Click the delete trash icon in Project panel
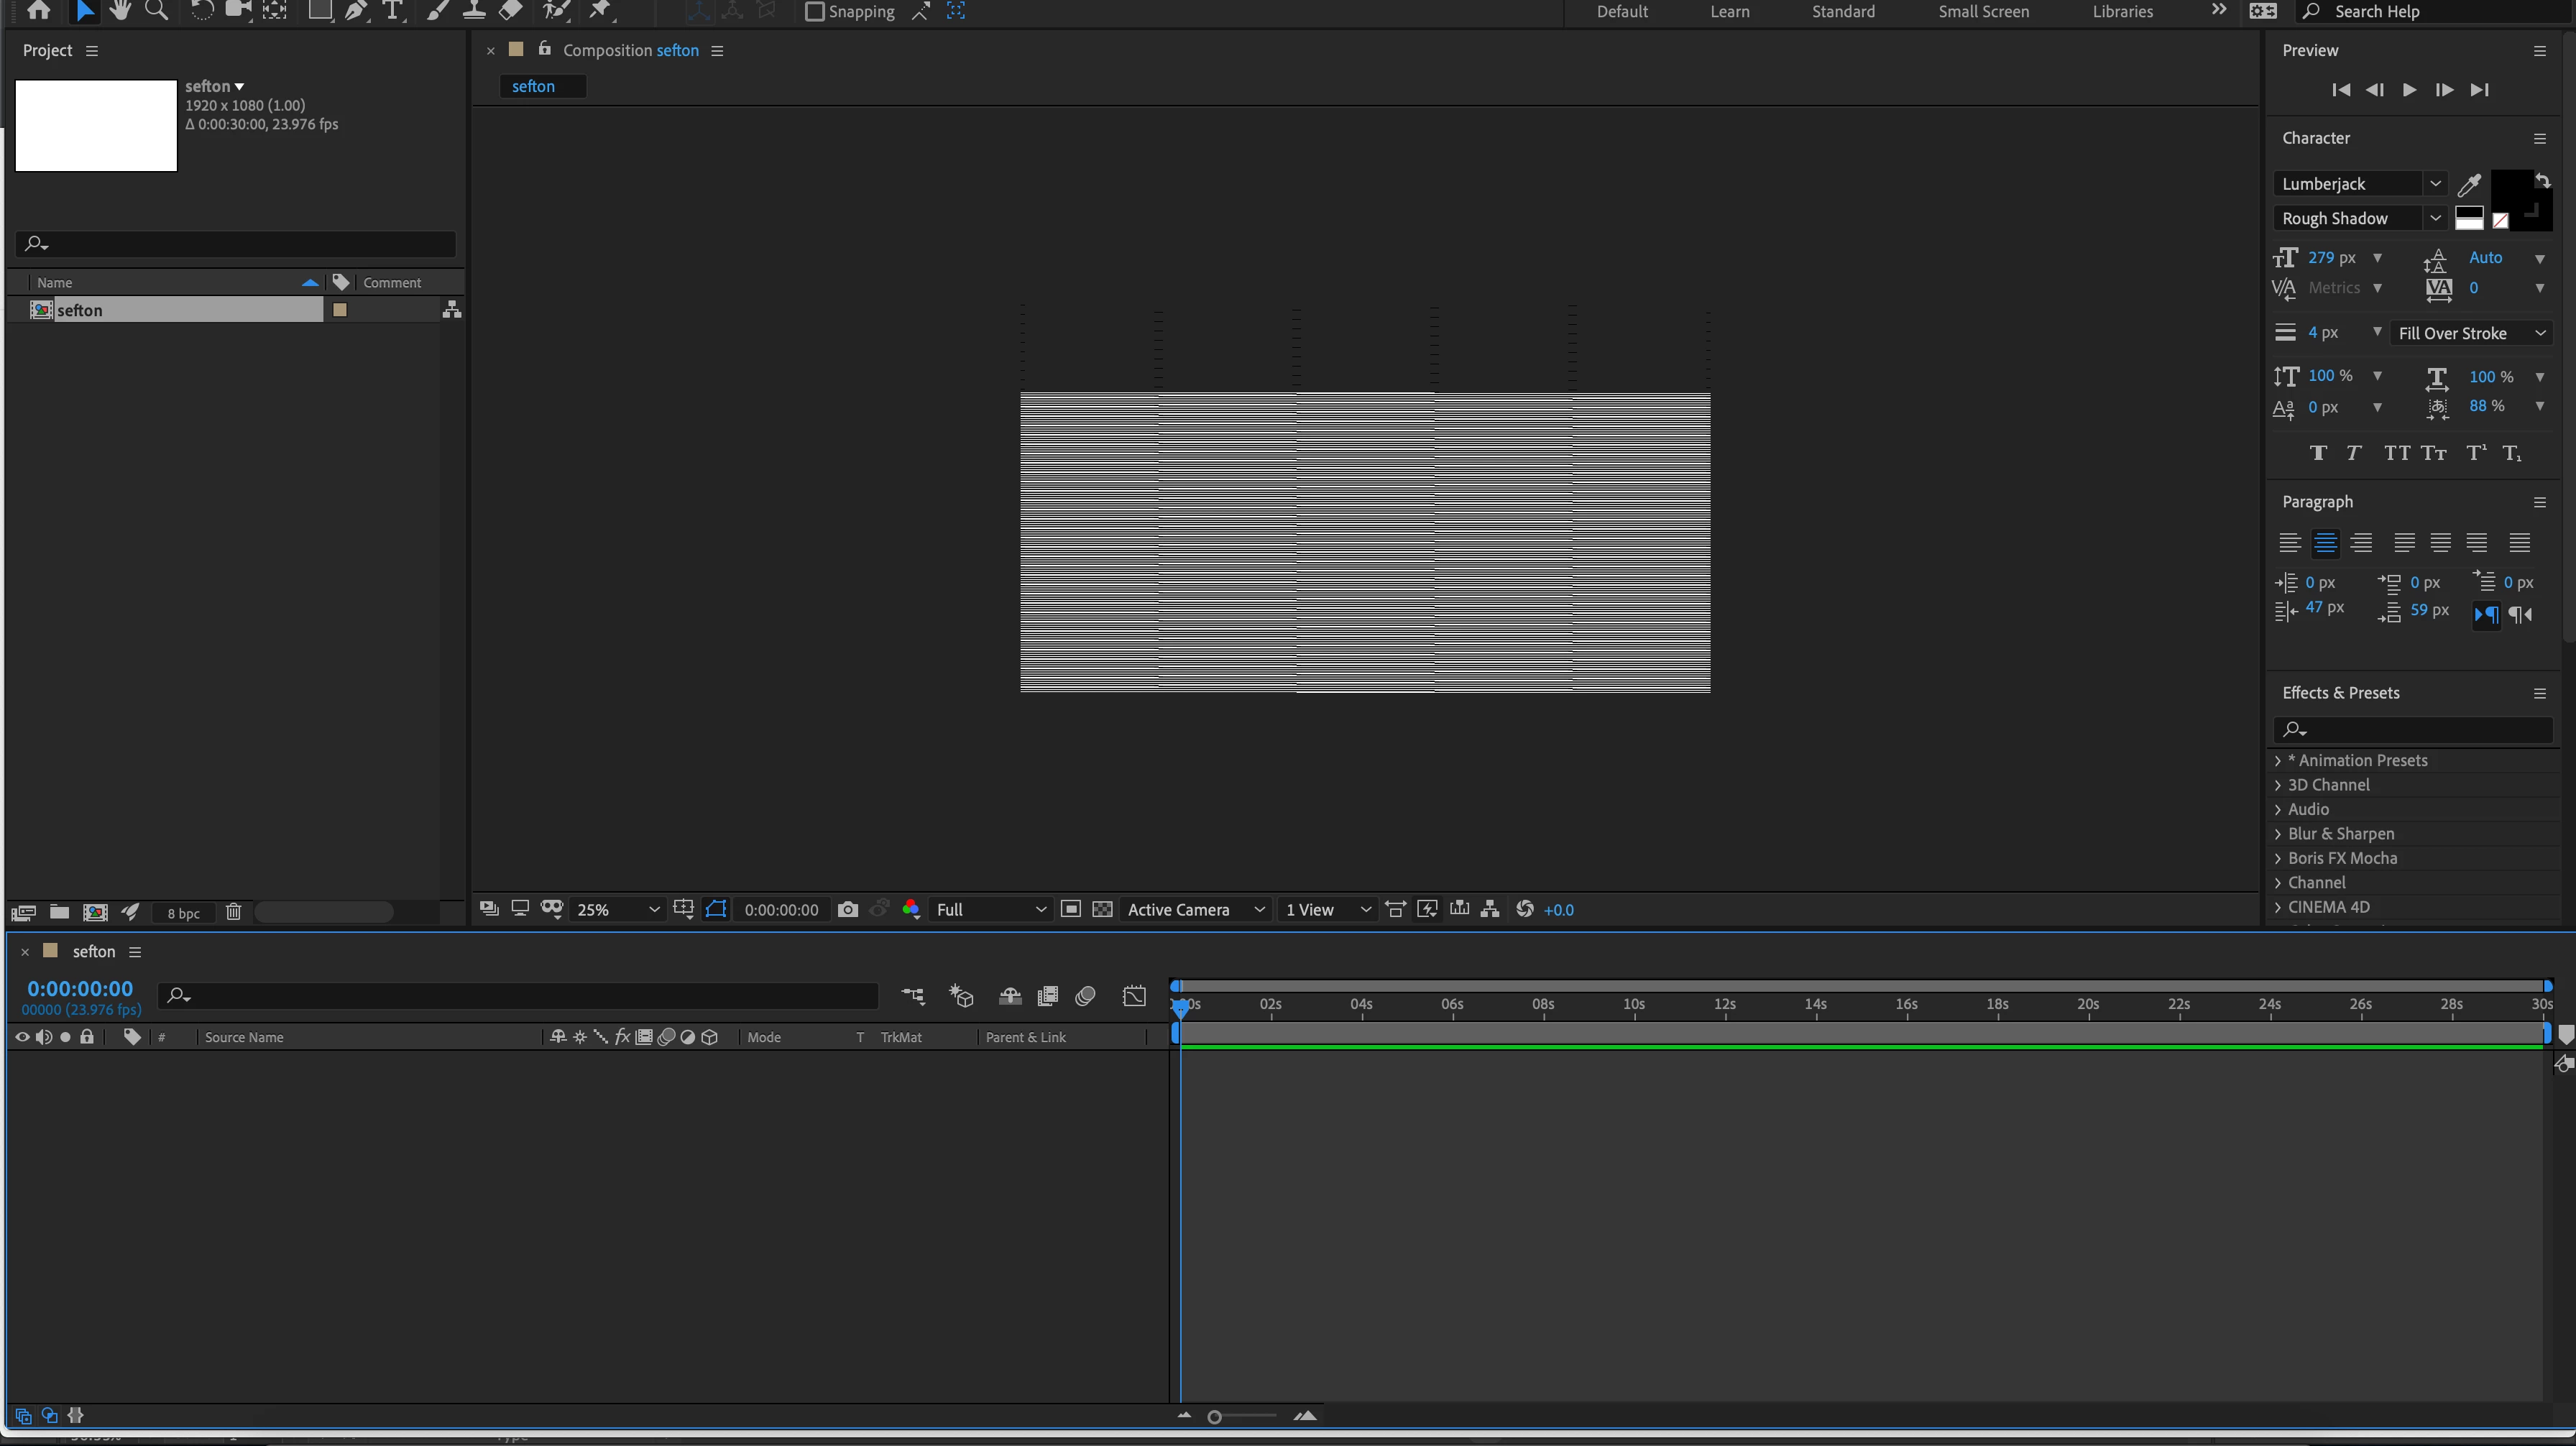 pos(233,912)
